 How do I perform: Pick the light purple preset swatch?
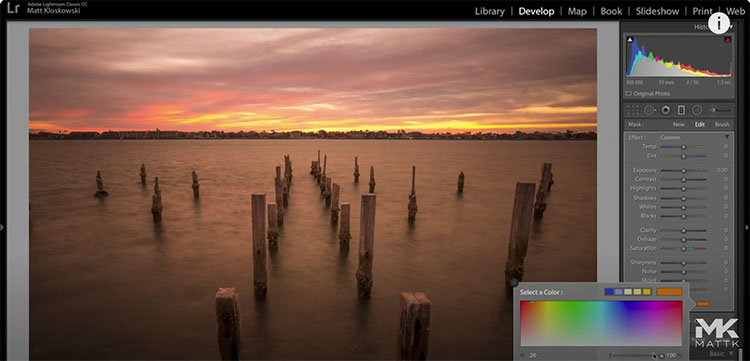click(x=618, y=292)
